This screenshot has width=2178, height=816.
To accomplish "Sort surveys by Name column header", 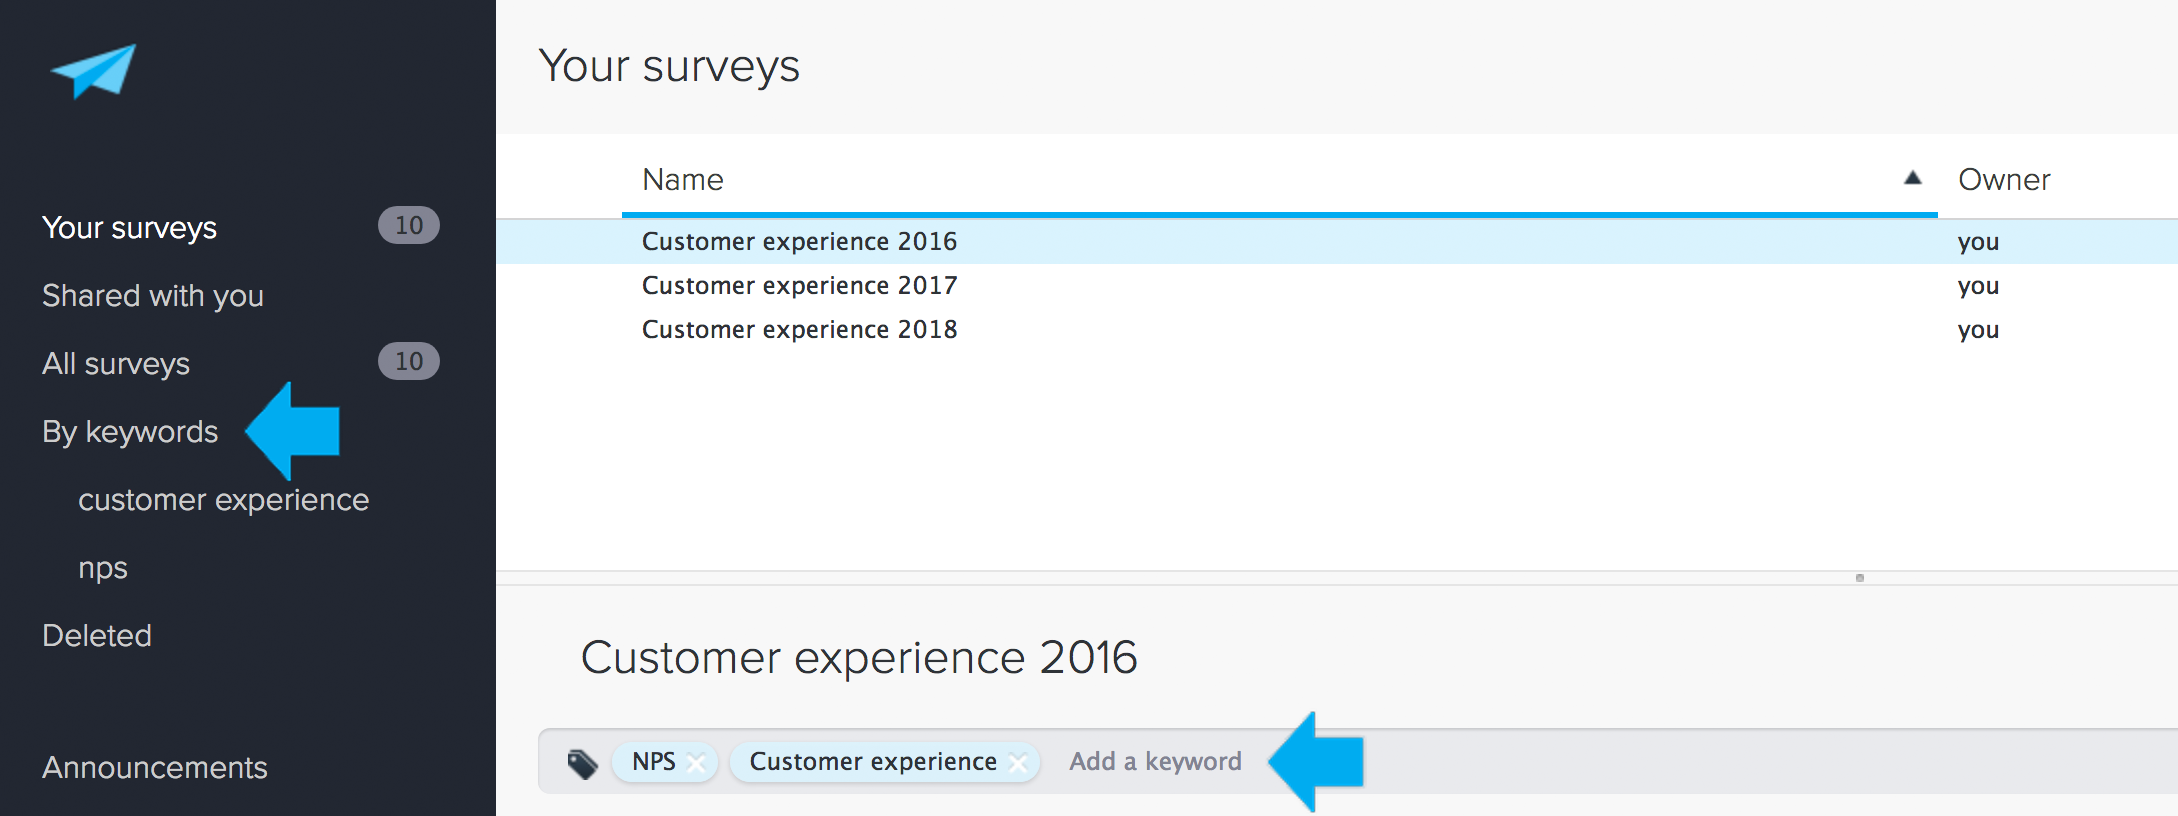I will click(x=683, y=179).
